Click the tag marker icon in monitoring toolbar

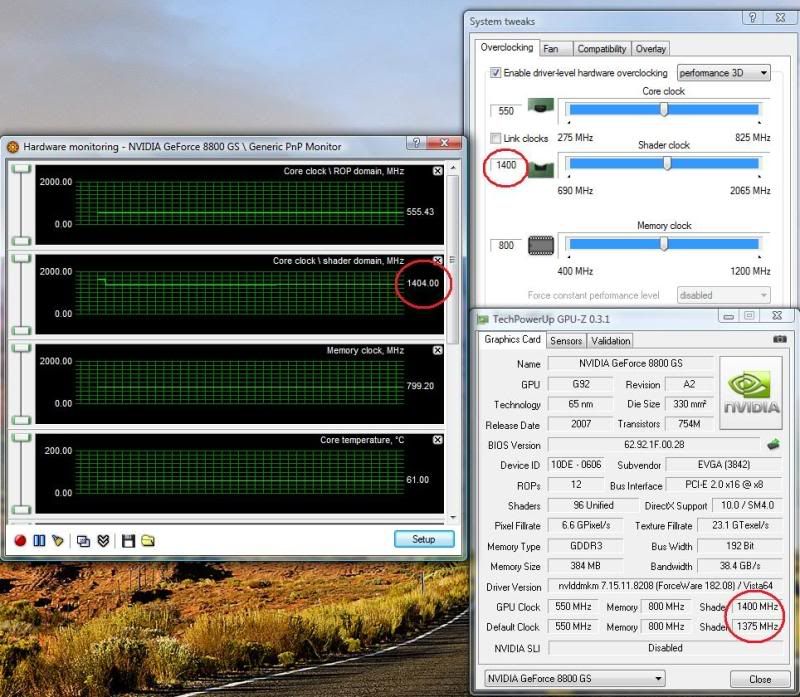point(58,540)
